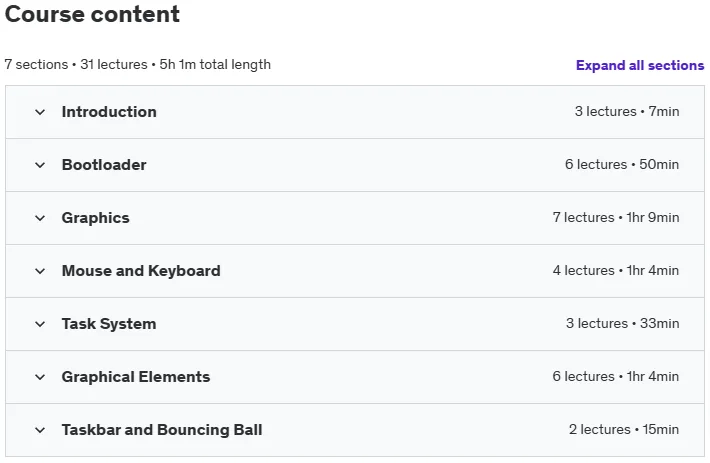
Task: Expand chevron next to Graphical Elements
Action: (x=40, y=377)
